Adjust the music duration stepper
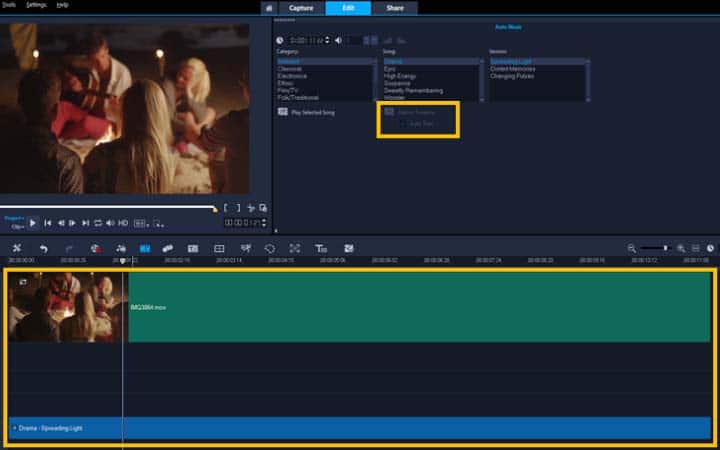 pos(327,40)
